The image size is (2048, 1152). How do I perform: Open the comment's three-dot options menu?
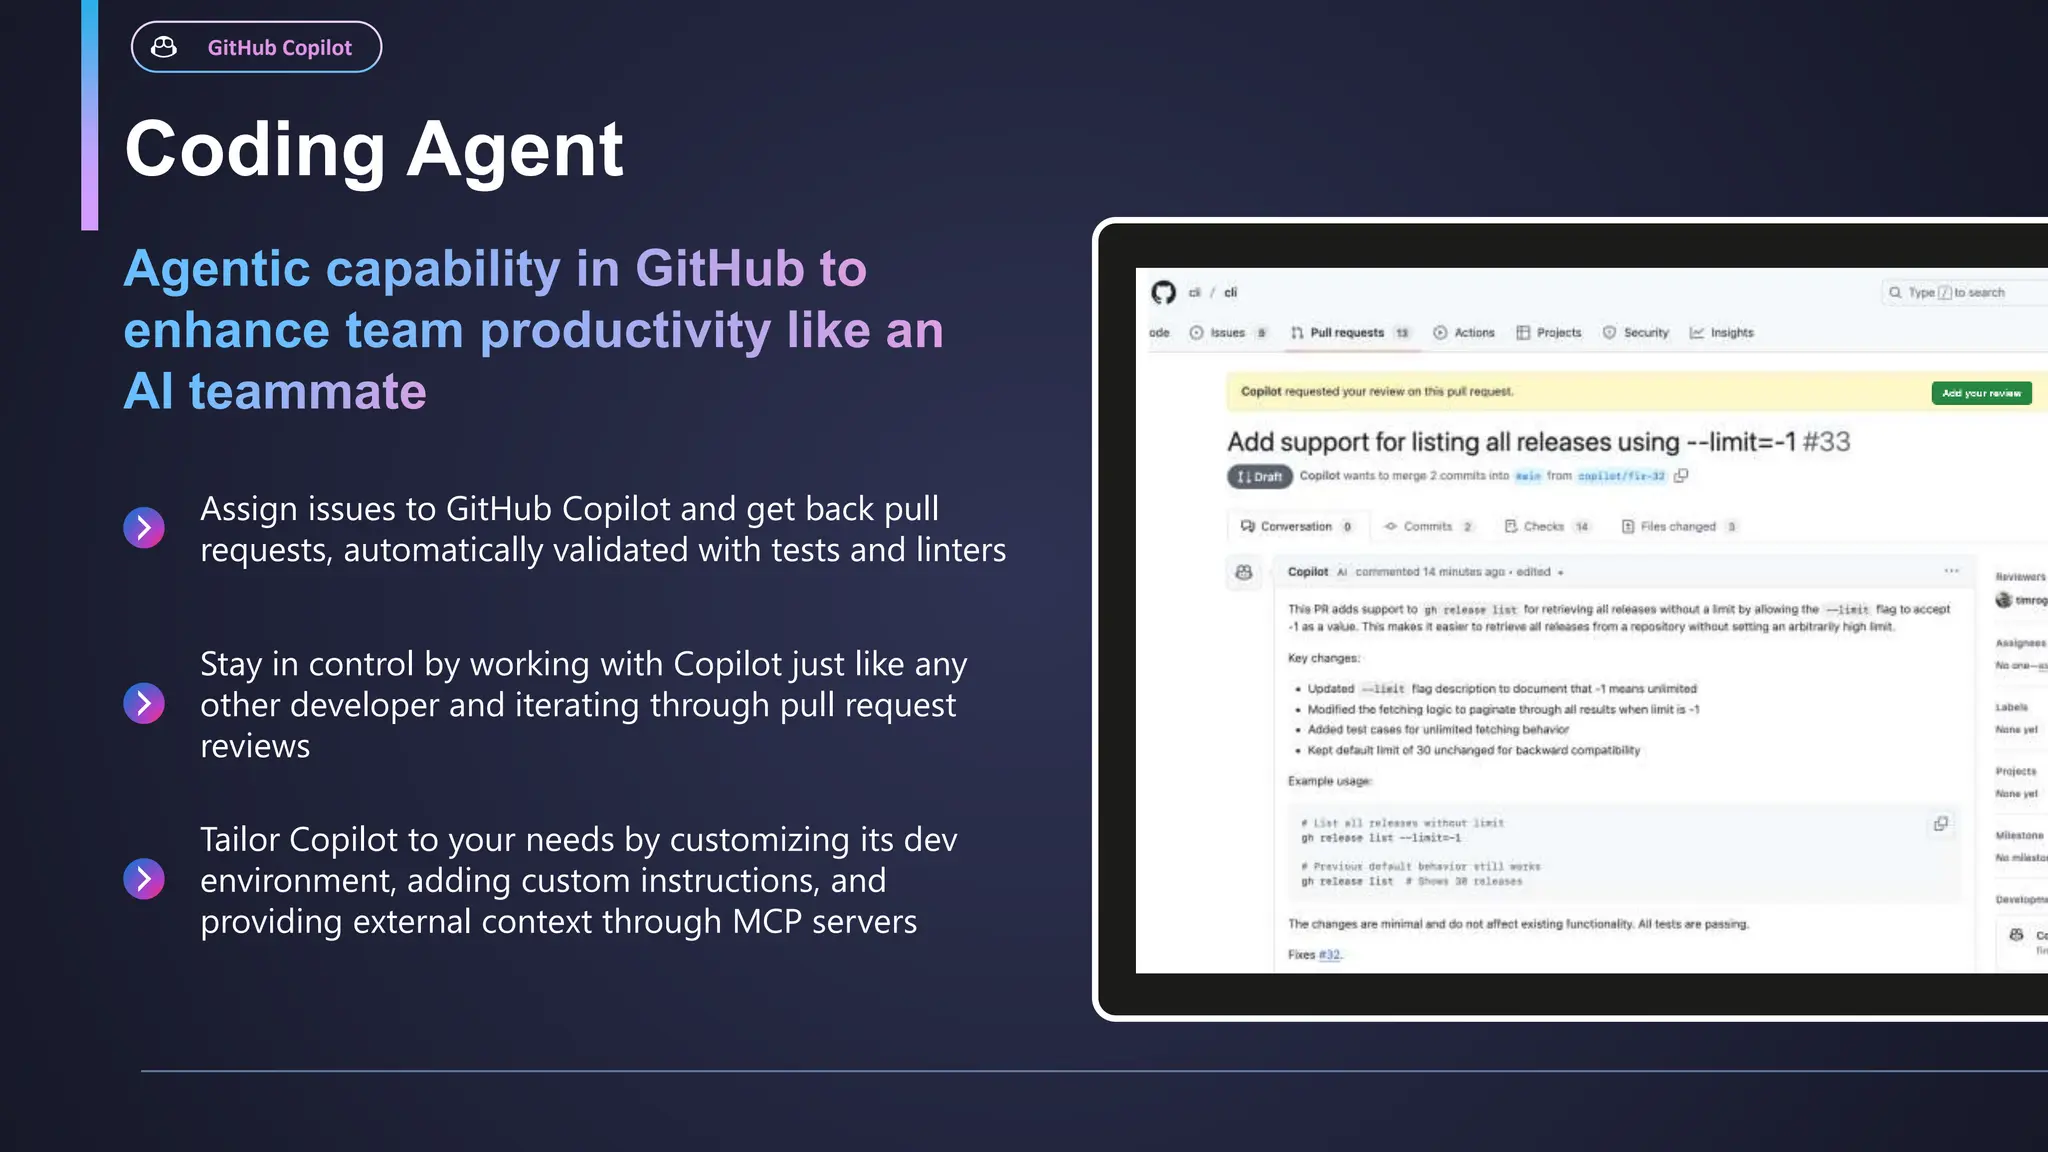tap(1951, 571)
